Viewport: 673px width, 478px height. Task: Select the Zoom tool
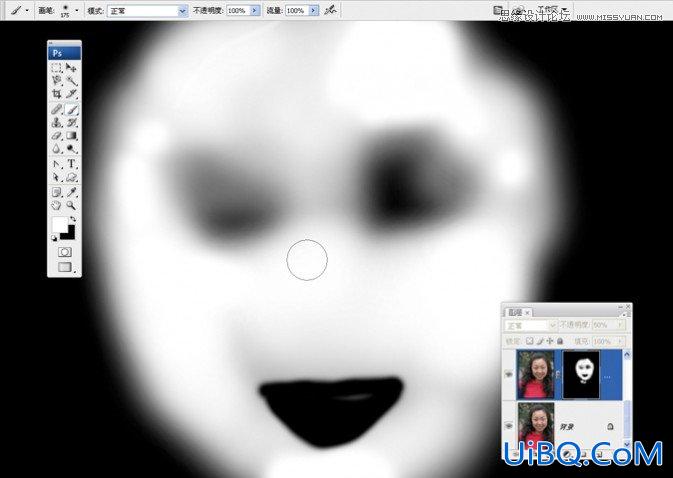tap(71, 206)
